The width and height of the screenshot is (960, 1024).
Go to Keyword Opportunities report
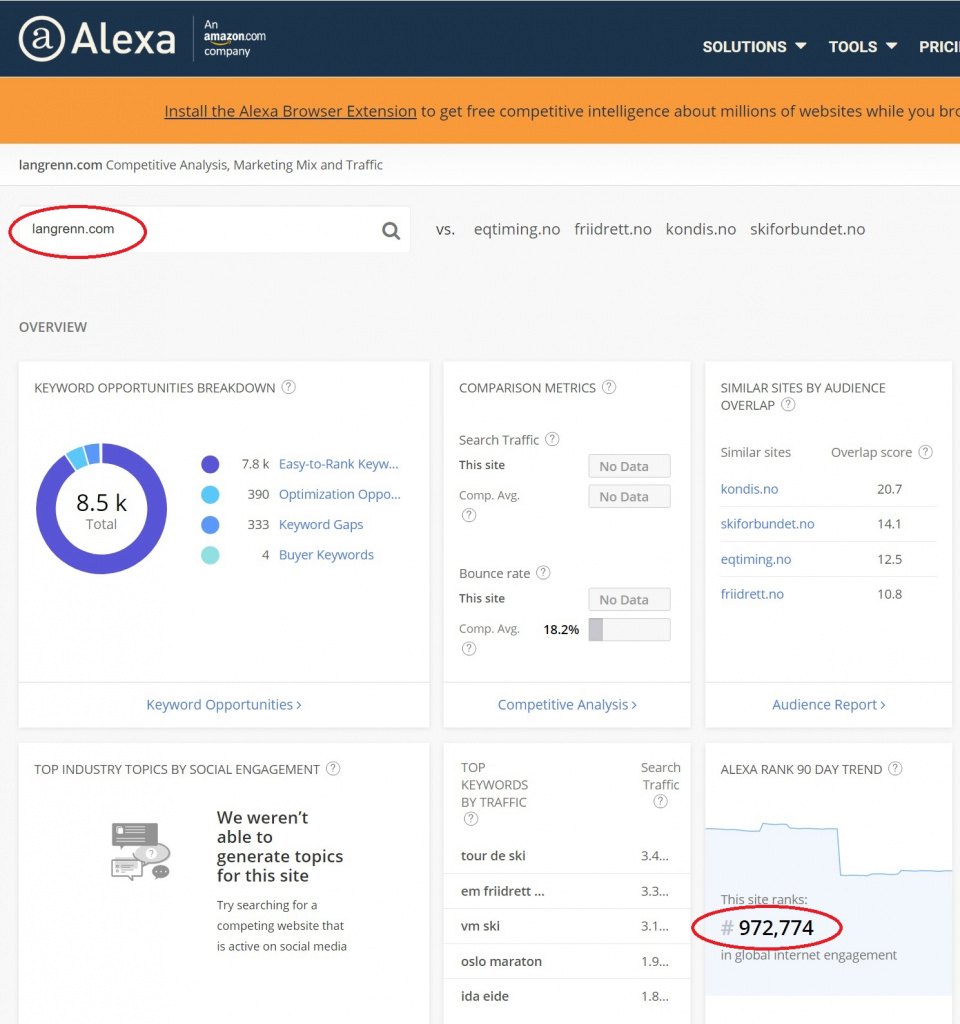pyautogui.click(x=224, y=705)
